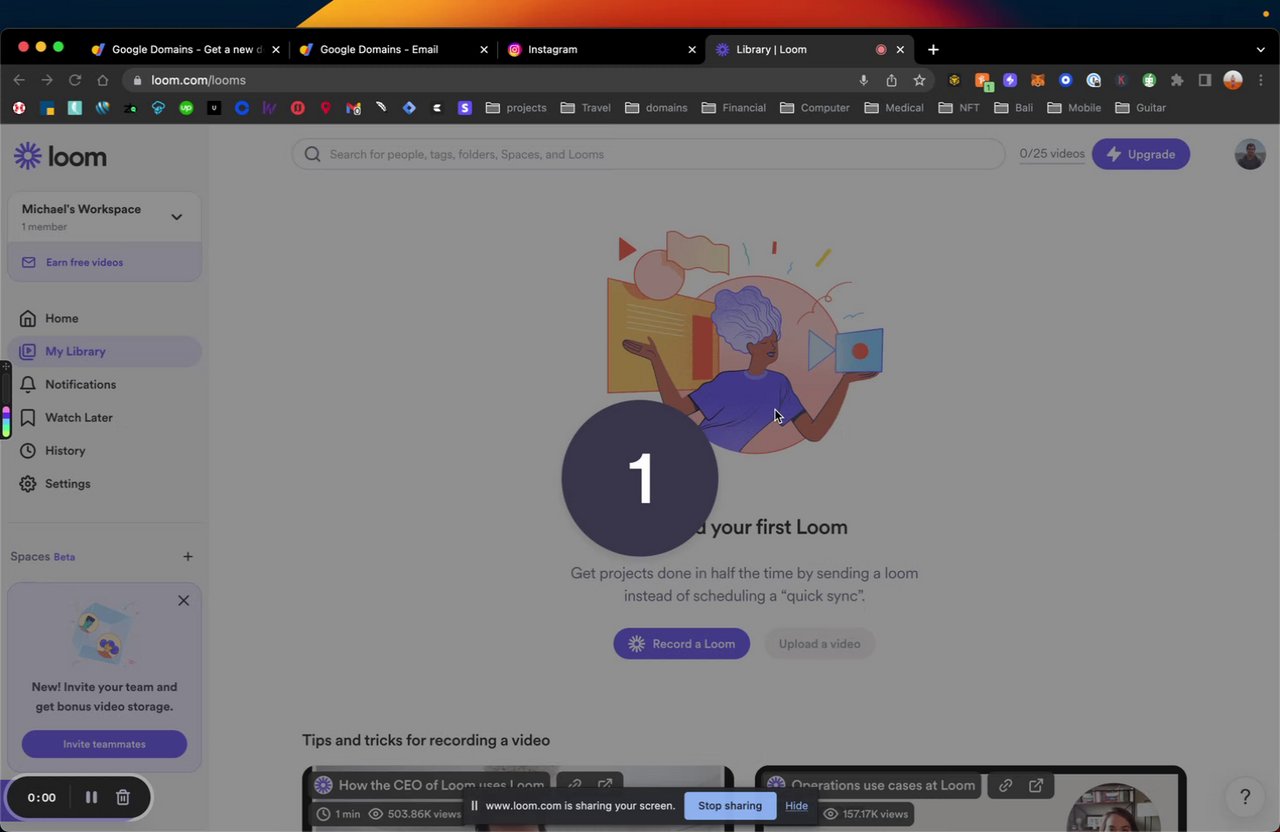The height and width of the screenshot is (832, 1280).
Task: Reload the current page
Action: click(x=75, y=80)
